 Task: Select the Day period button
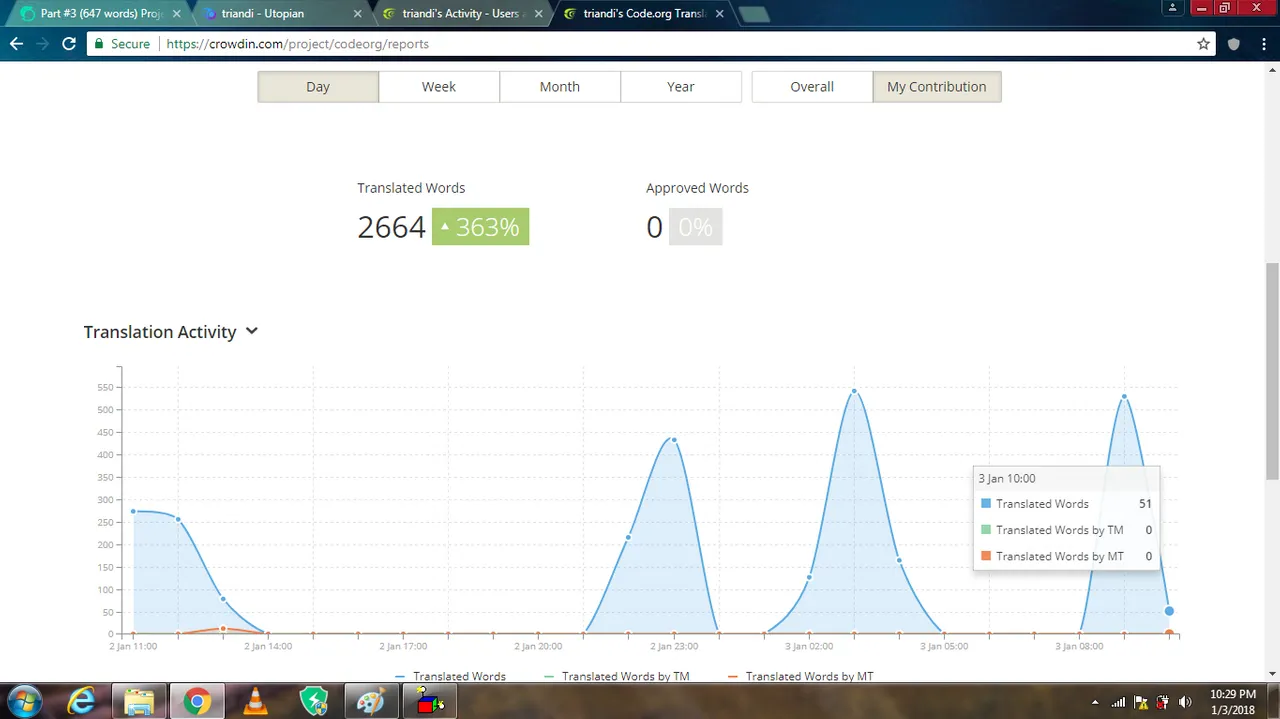(x=318, y=87)
